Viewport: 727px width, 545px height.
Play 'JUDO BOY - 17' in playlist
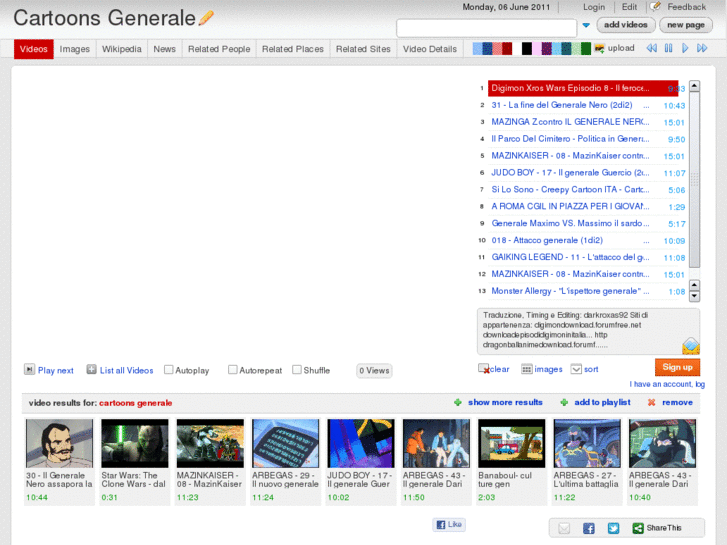tap(570, 173)
